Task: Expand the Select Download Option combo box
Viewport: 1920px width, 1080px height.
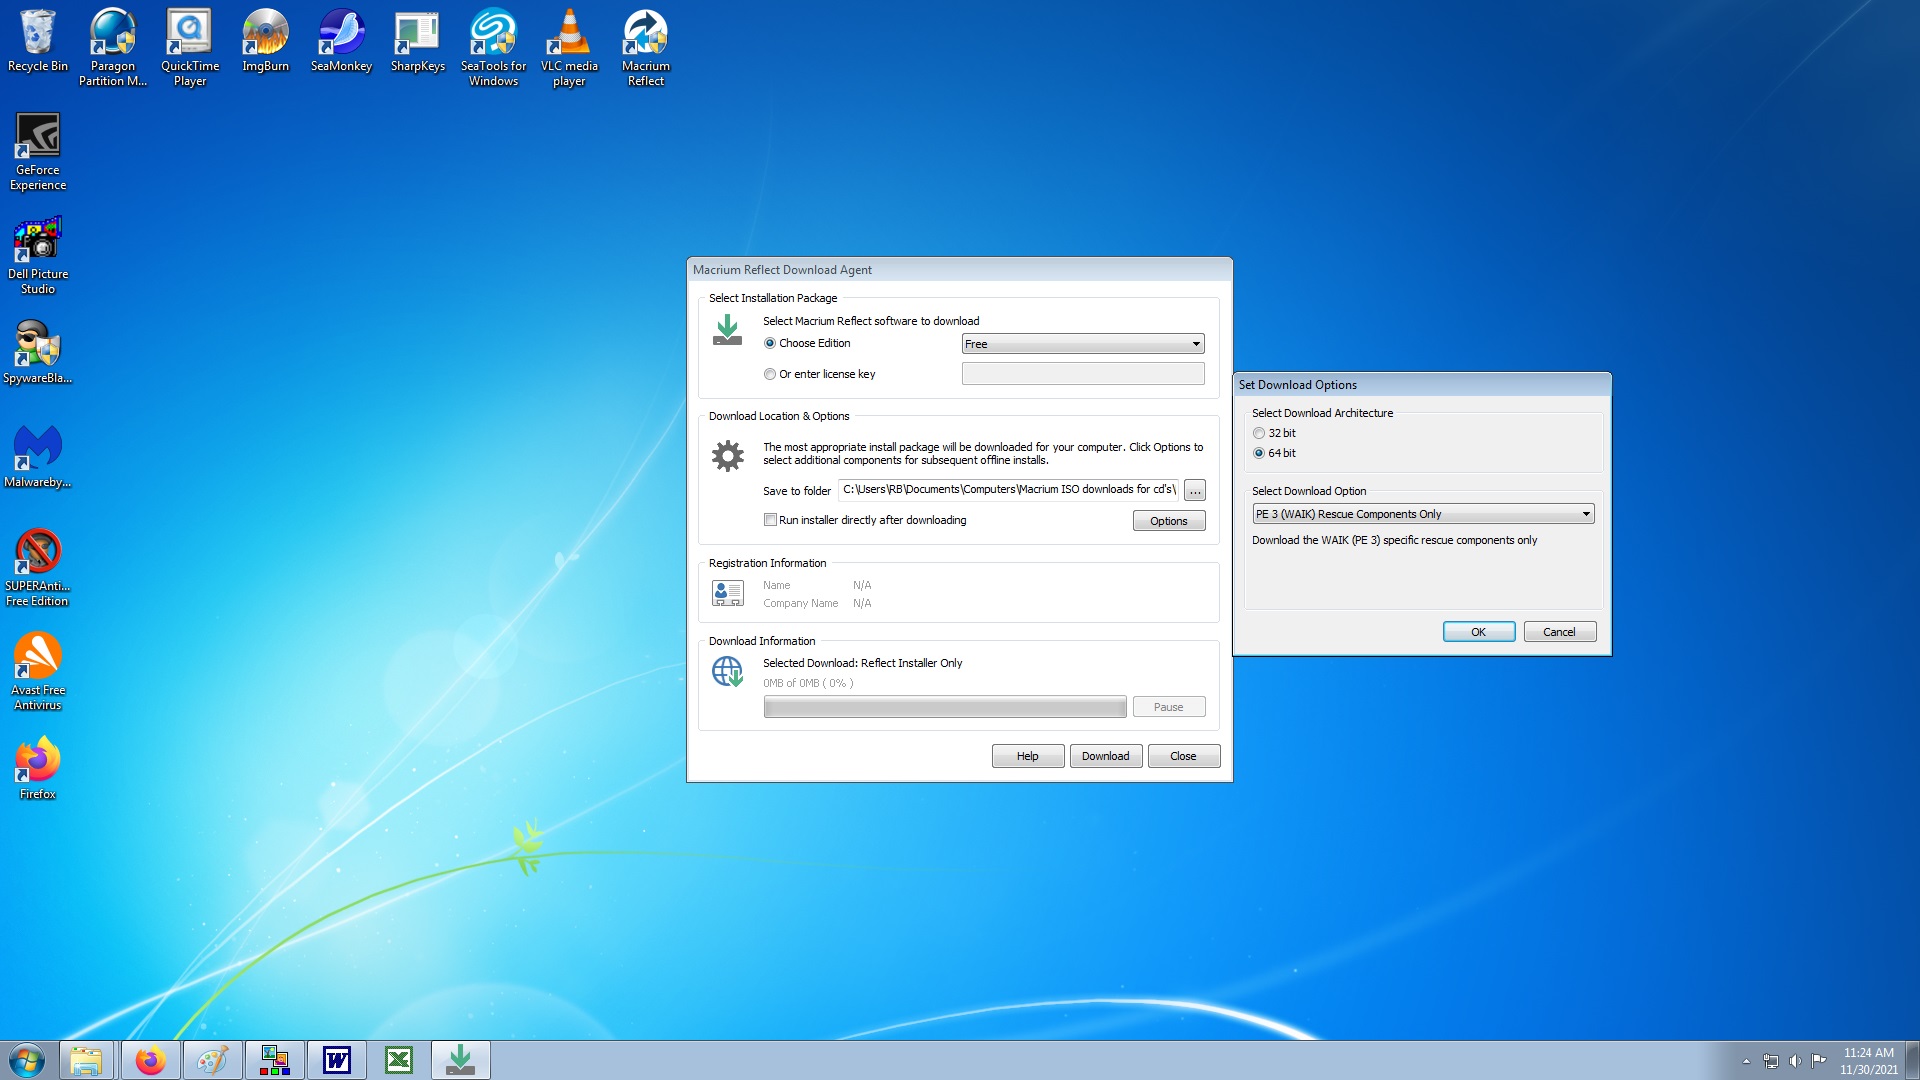Action: 1423,514
